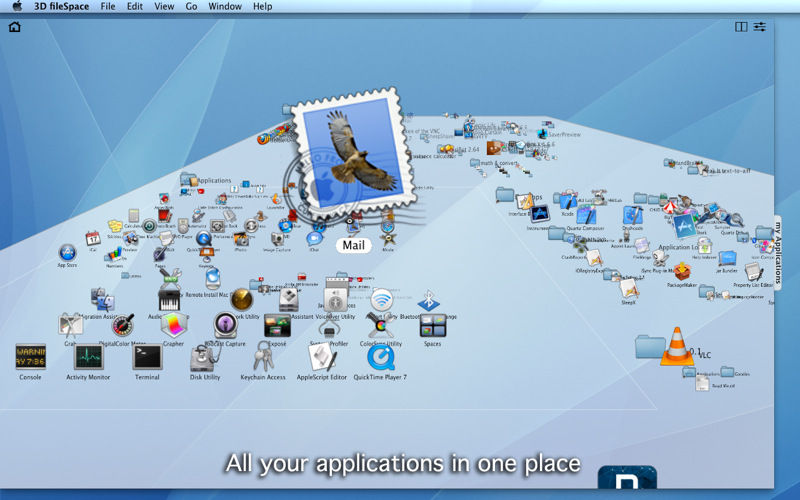
Task: Open AirPort Utility wifi icon
Action: 382,300
